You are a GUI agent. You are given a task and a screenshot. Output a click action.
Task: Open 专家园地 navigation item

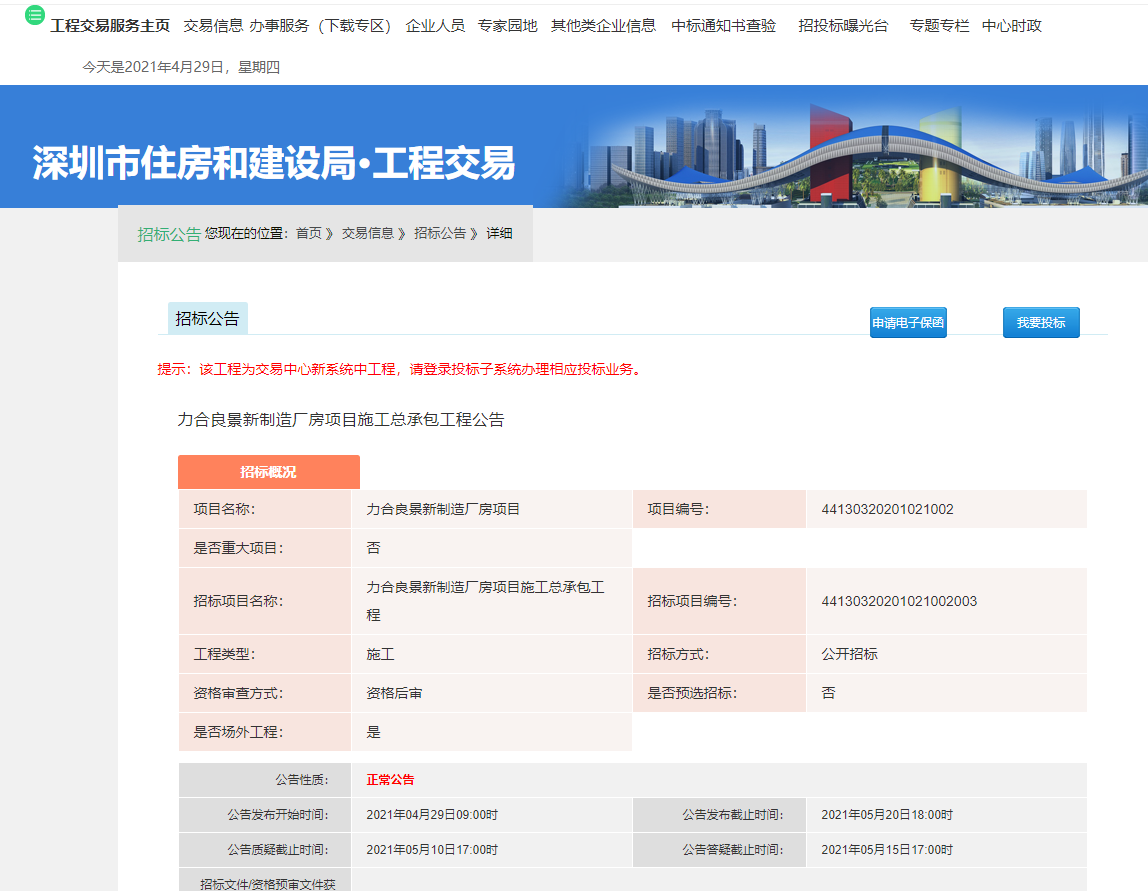(x=507, y=26)
